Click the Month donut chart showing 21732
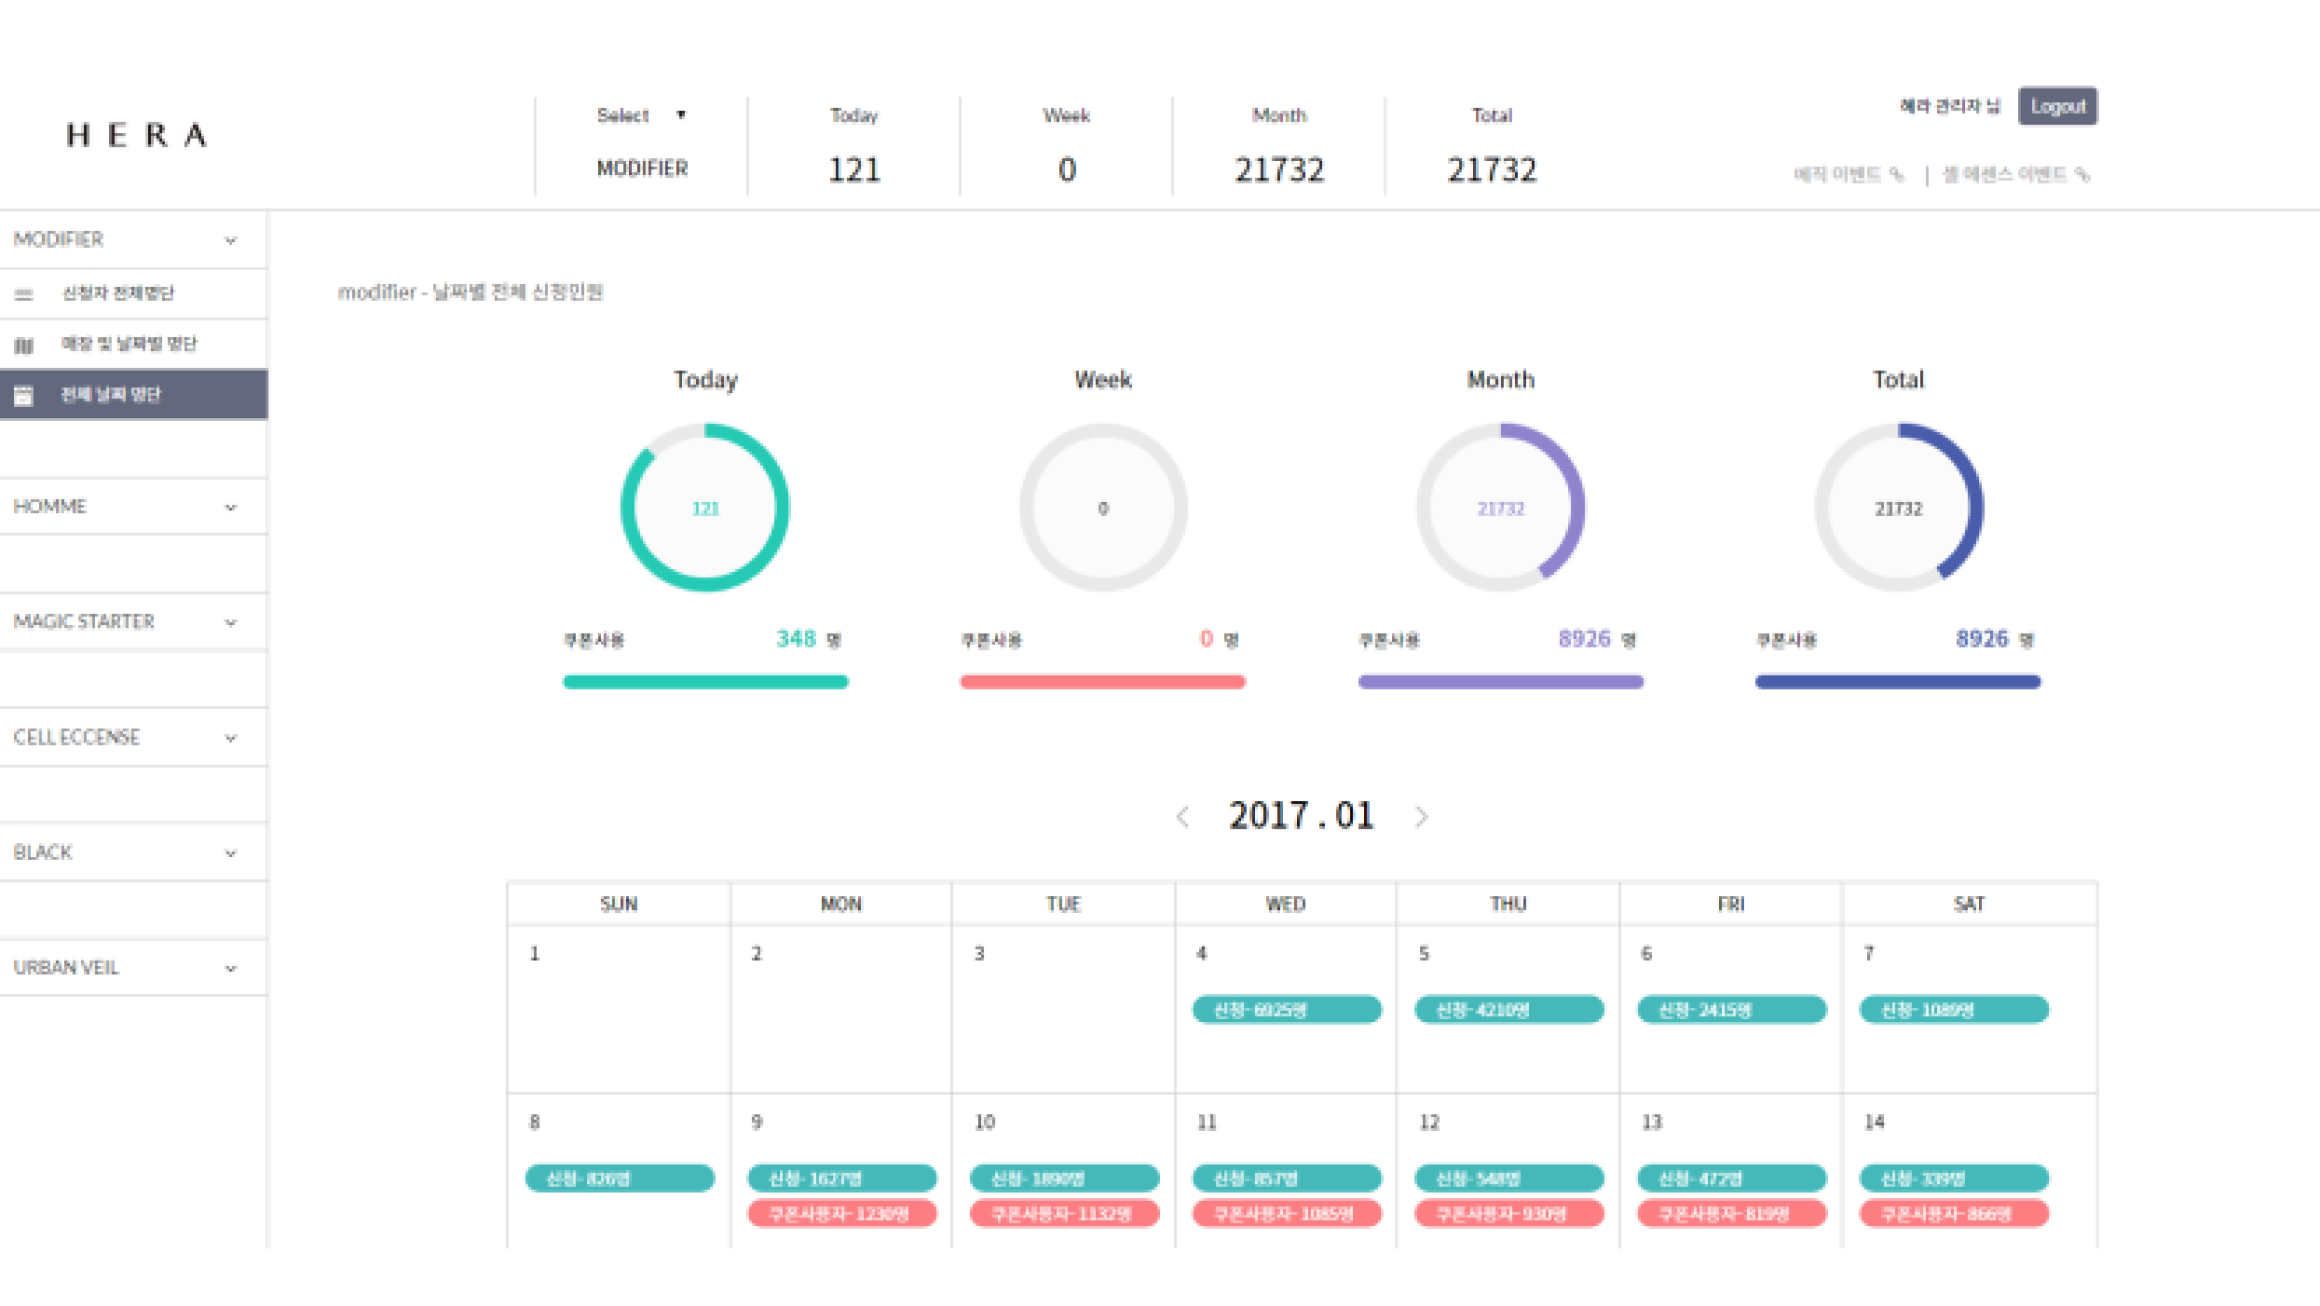This screenshot has height=1306, width=2320. pyautogui.click(x=1500, y=507)
